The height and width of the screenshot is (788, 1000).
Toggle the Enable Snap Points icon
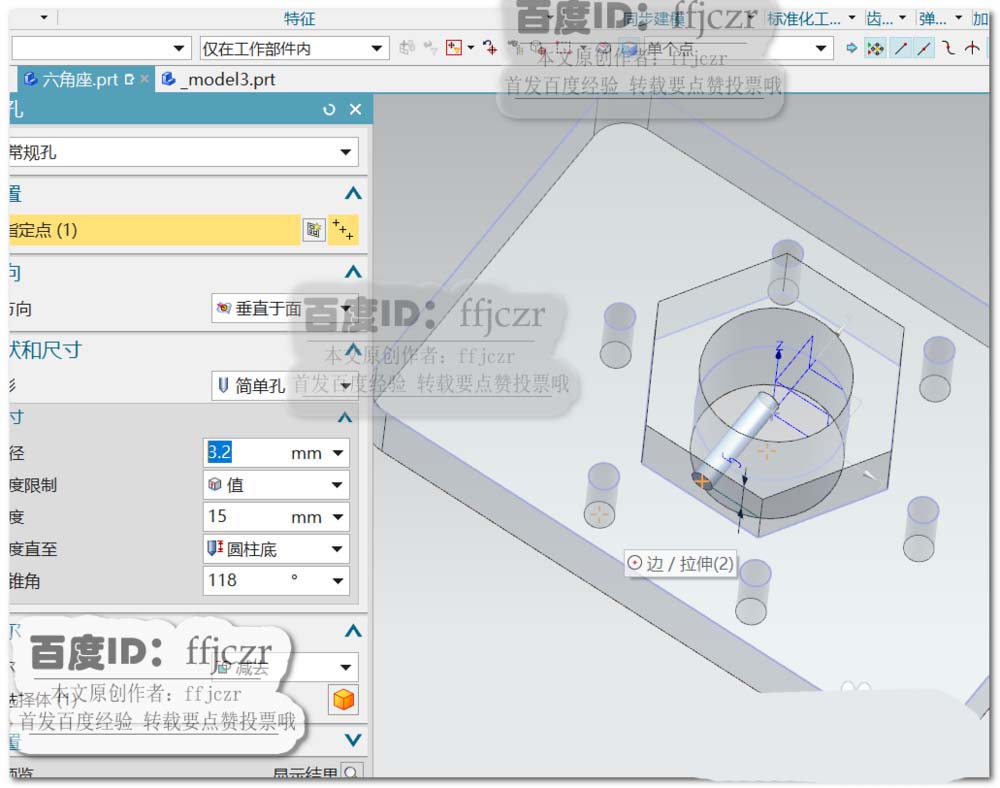tap(876, 48)
